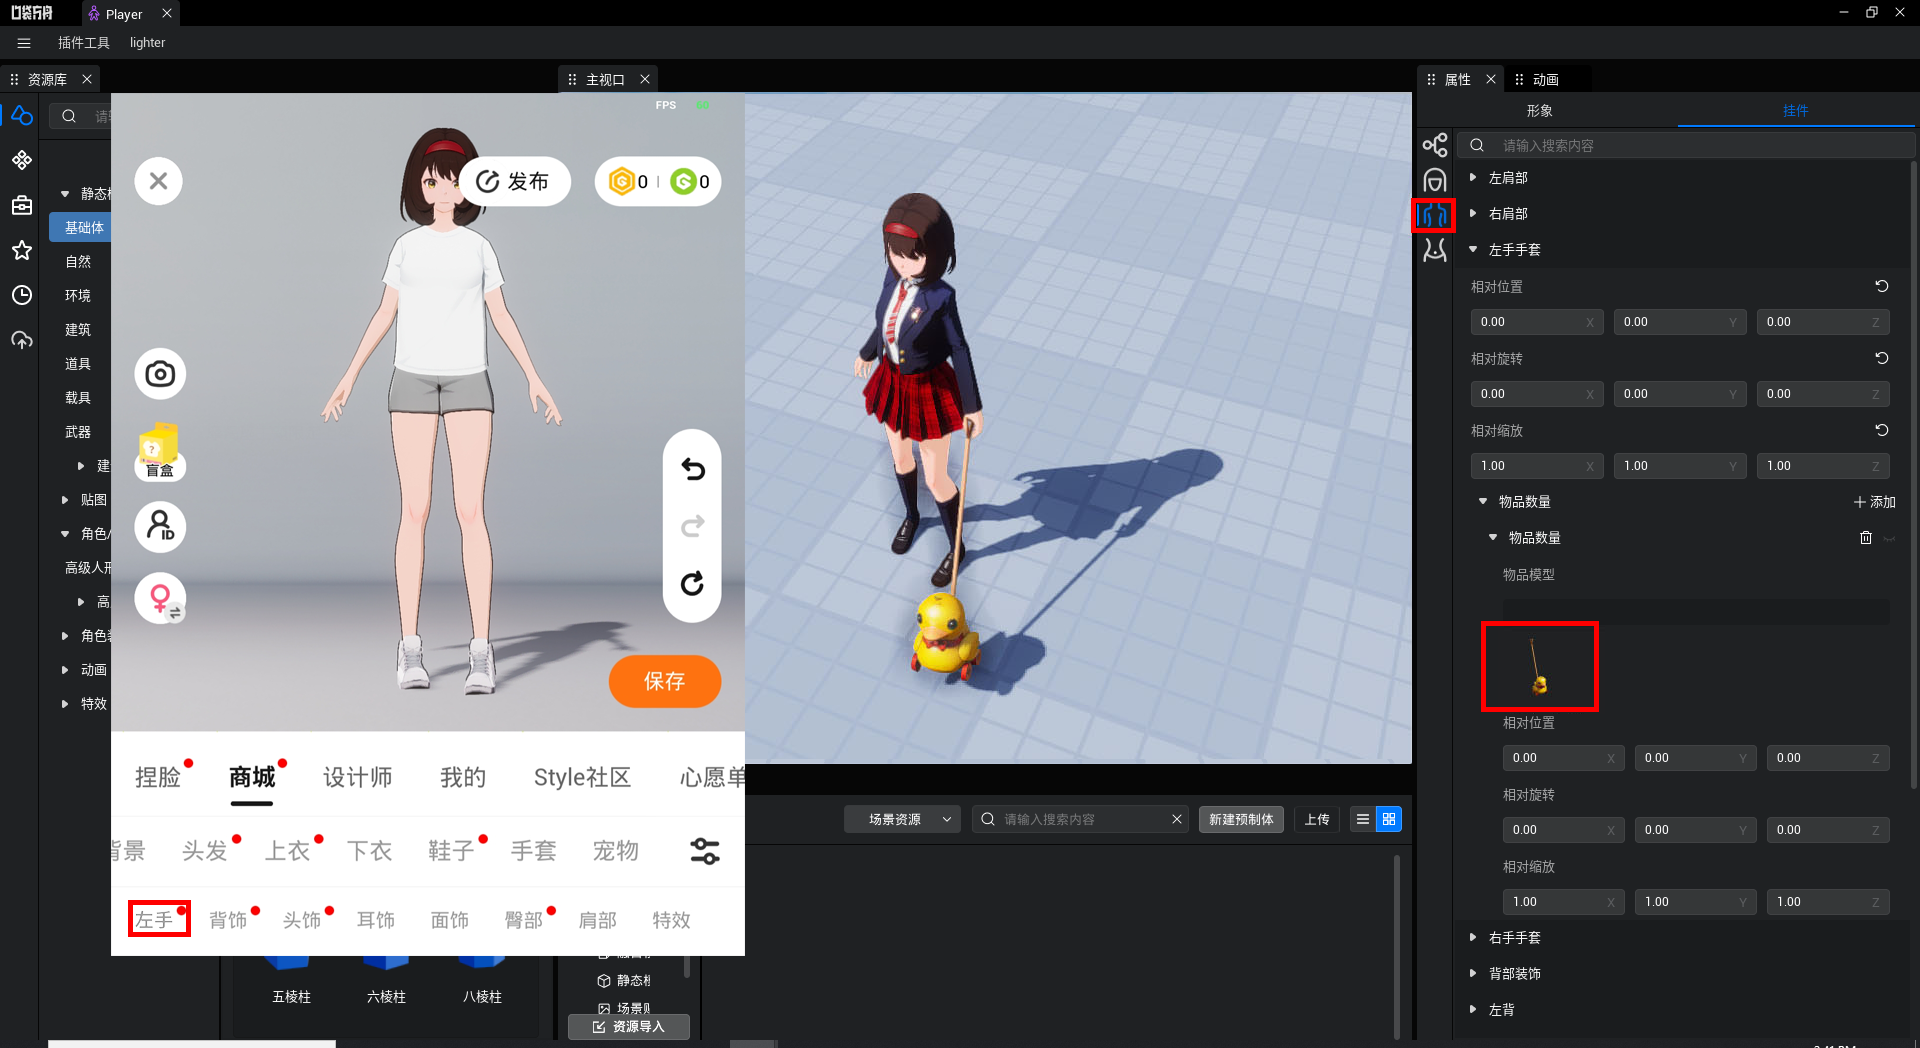Image resolution: width=1920 pixels, height=1048 pixels.
Task: Select the 左手 accessory category
Action: [154, 920]
